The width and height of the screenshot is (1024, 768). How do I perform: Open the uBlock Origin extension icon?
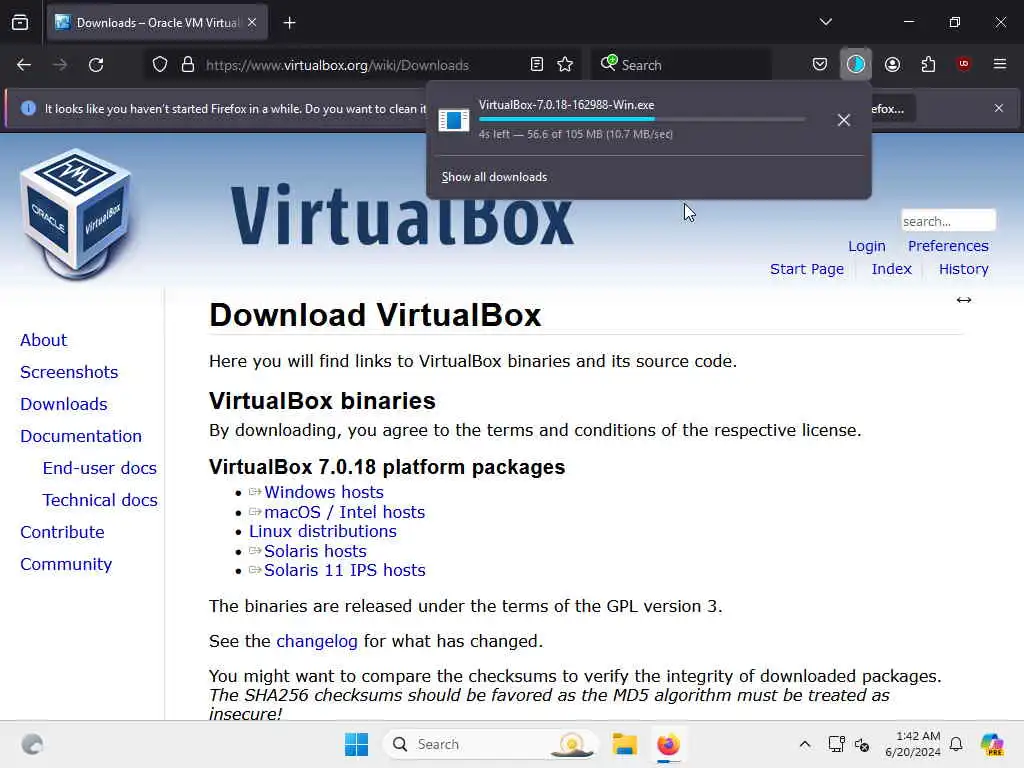click(x=964, y=64)
